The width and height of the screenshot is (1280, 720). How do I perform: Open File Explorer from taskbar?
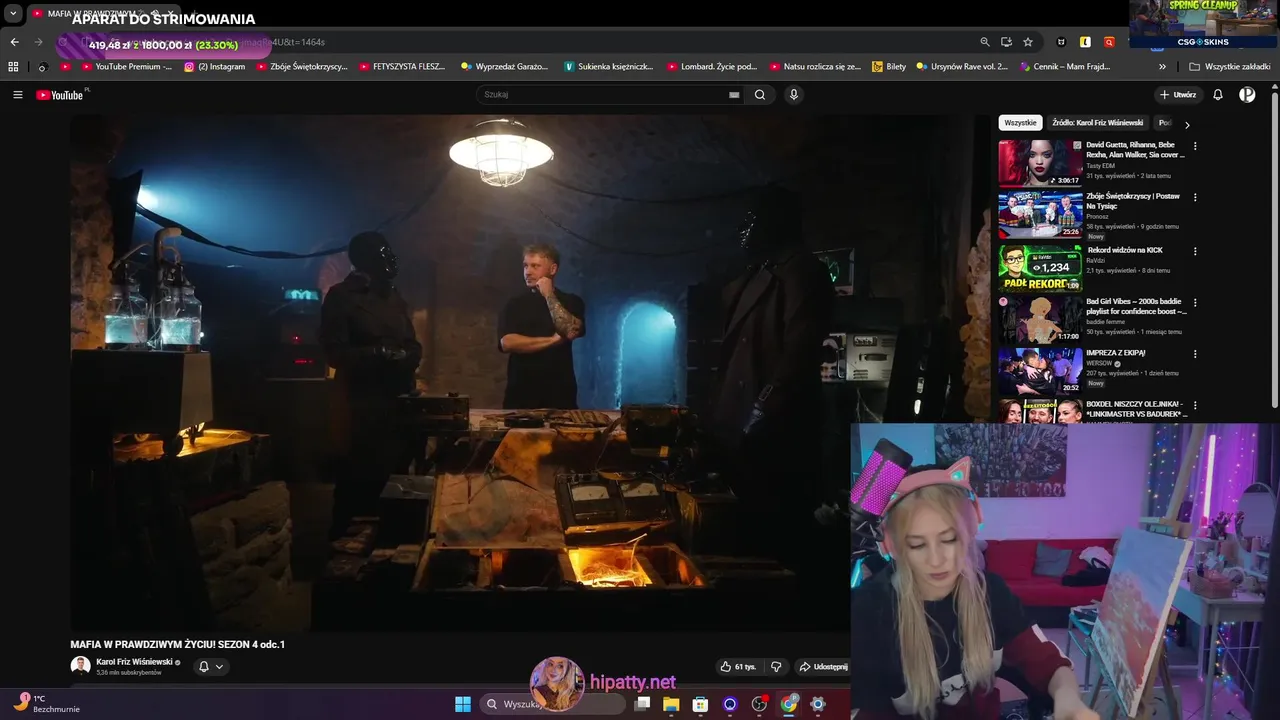tap(671, 704)
